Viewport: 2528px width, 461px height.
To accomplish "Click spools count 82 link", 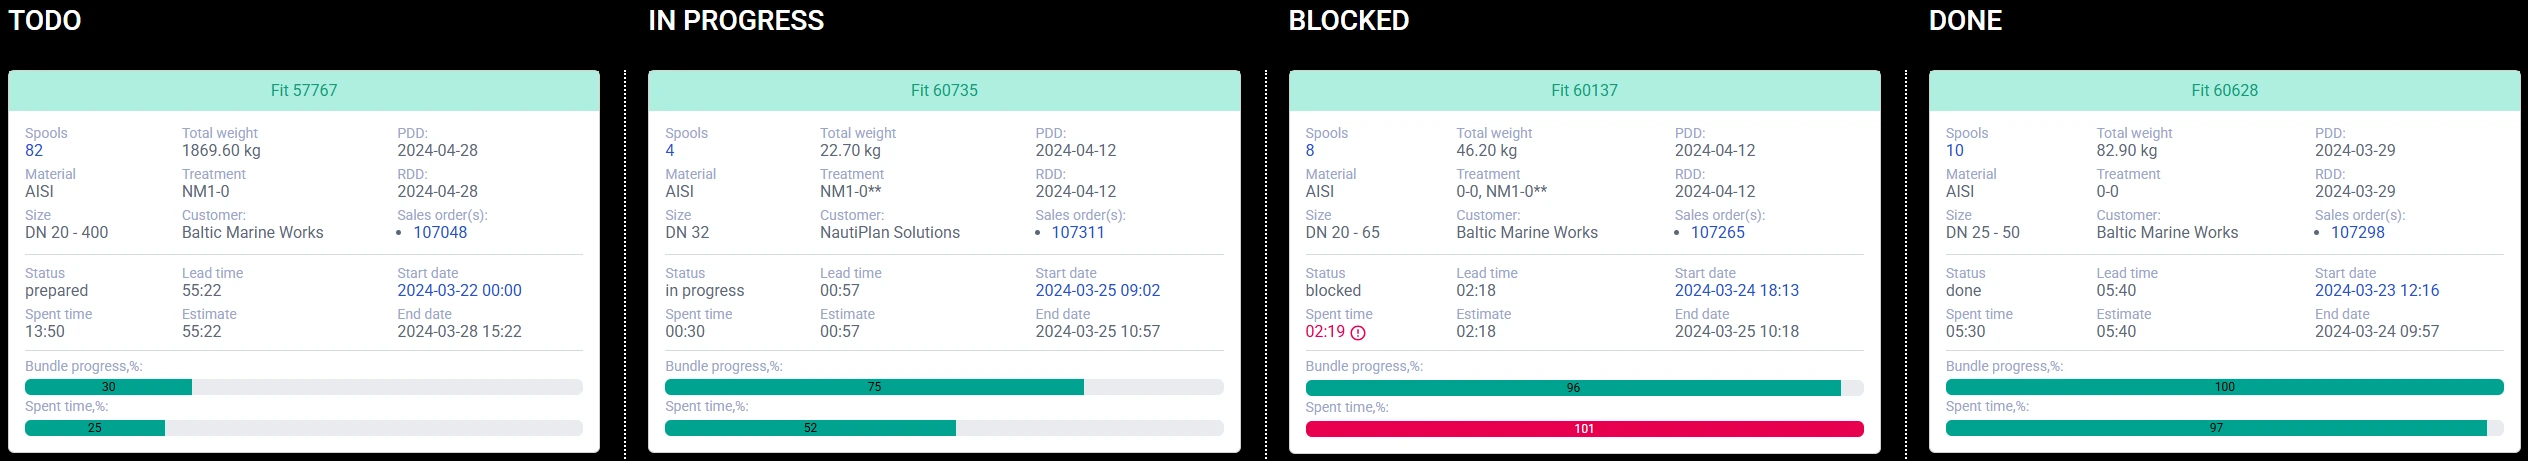I will pyautogui.click(x=34, y=150).
